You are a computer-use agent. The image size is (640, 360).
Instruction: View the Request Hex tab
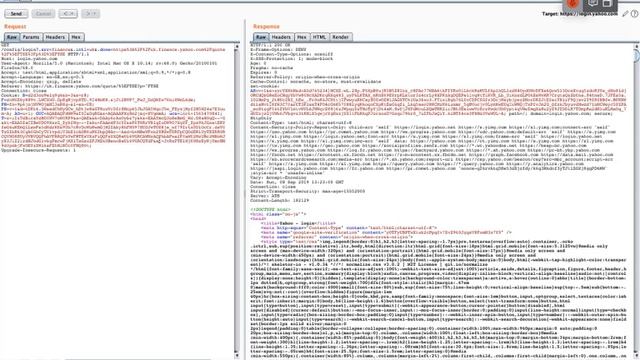[x=76, y=37]
